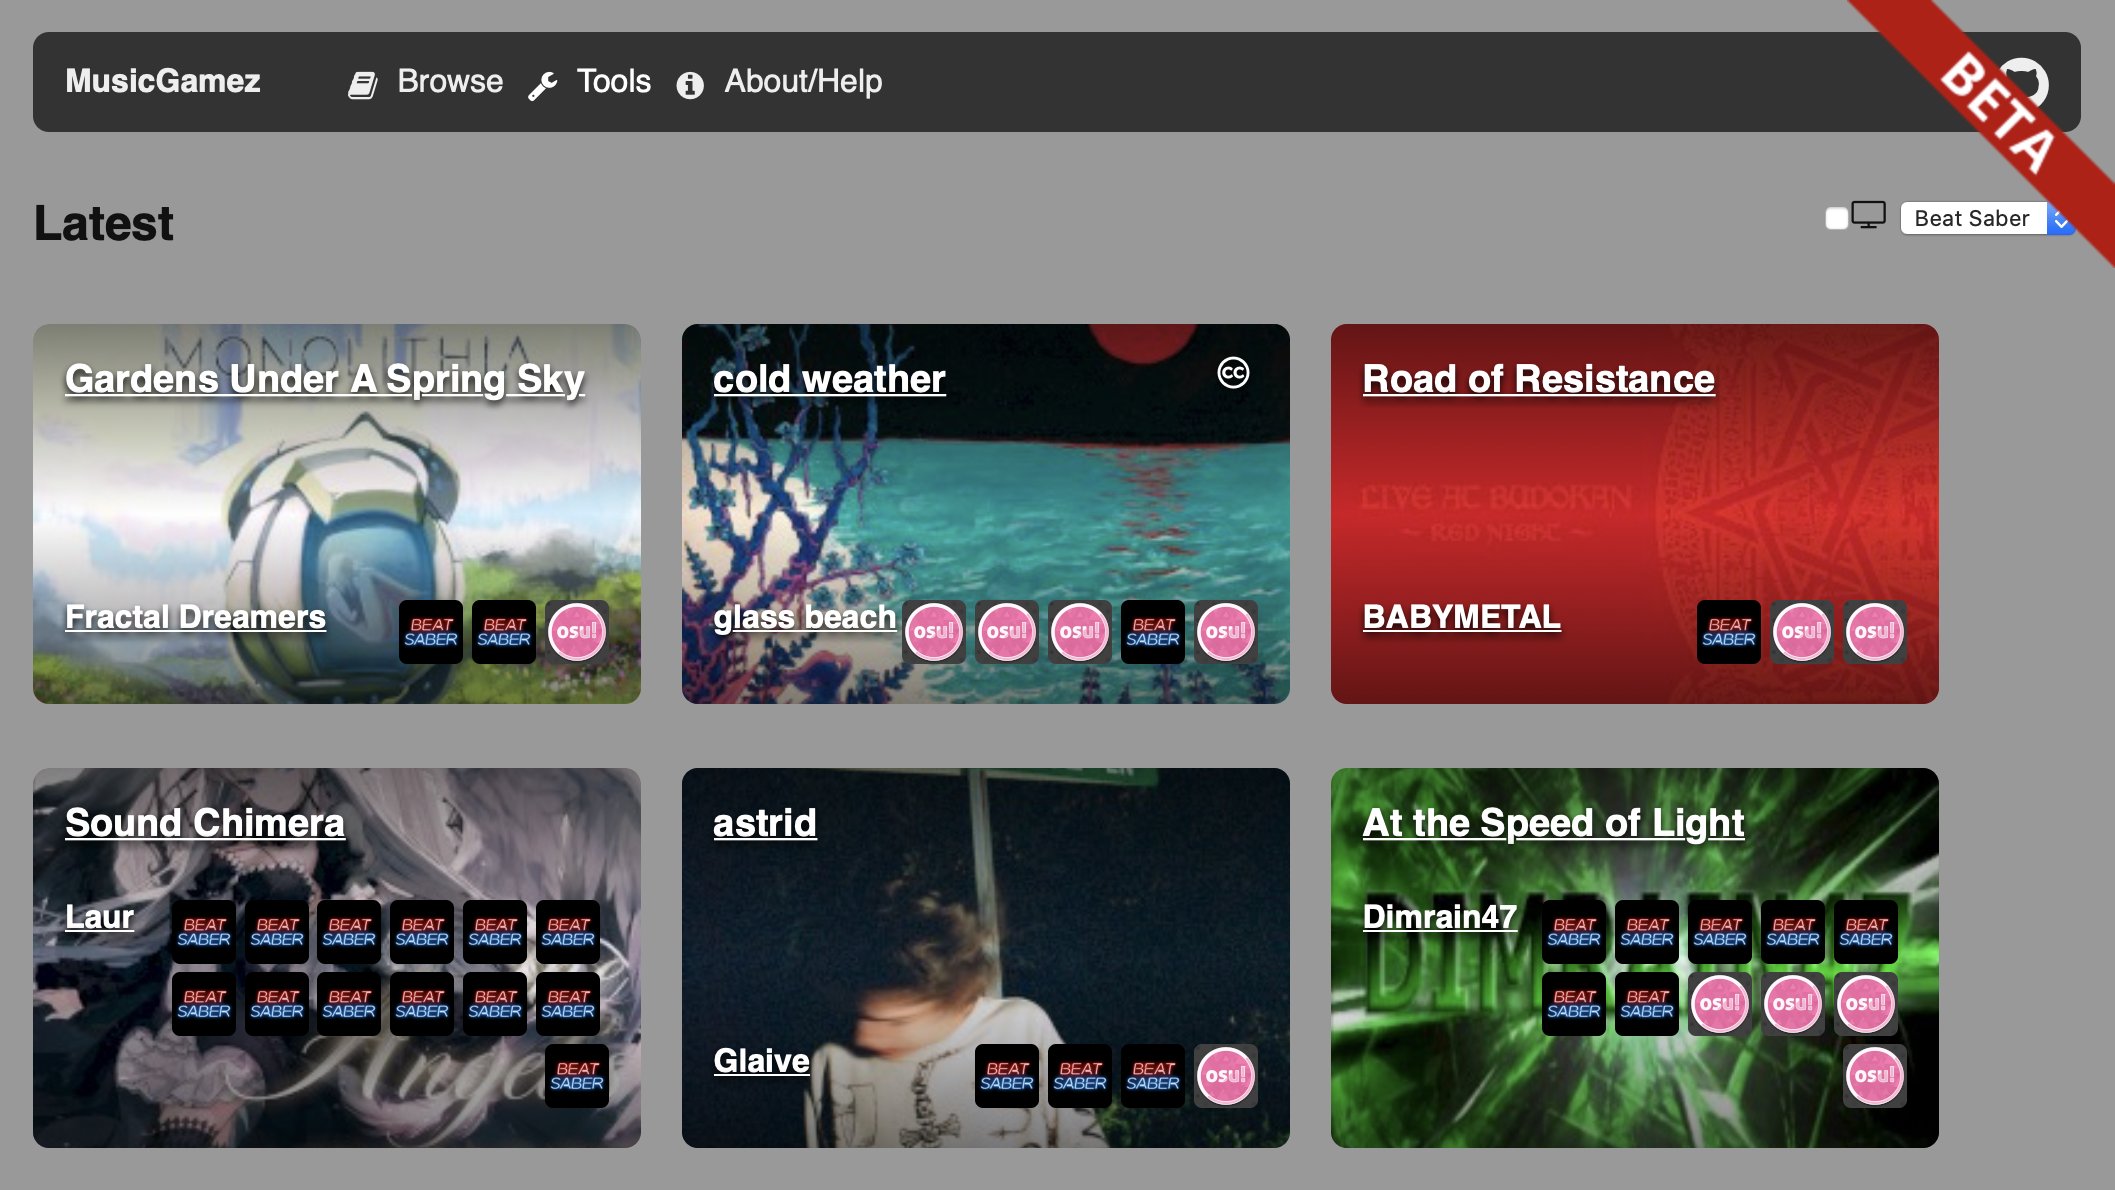Click first osu! icon on BABYMETAL card
The width and height of the screenshot is (2115, 1190).
pos(1802,632)
